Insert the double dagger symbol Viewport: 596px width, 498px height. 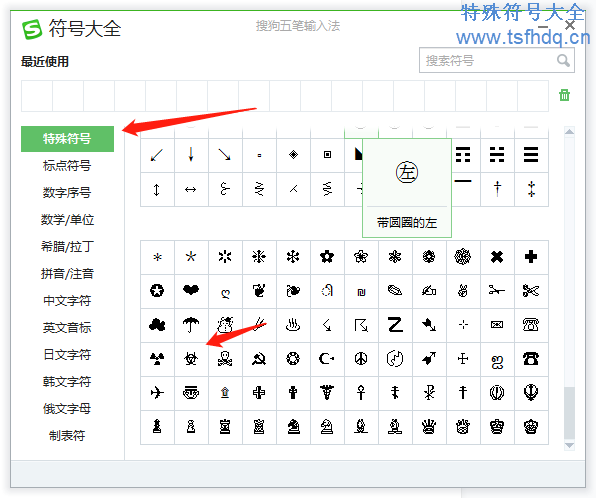[531, 189]
